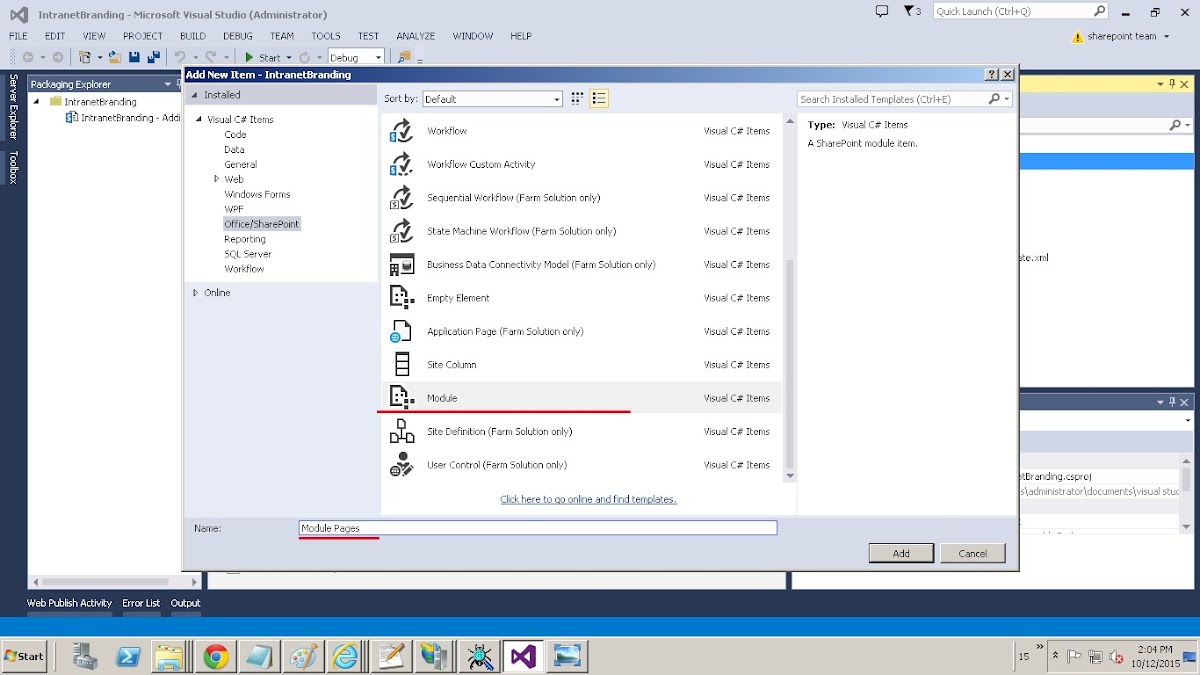Open Google Chrome from the taskbar
The image size is (1200, 675).
tap(216, 656)
